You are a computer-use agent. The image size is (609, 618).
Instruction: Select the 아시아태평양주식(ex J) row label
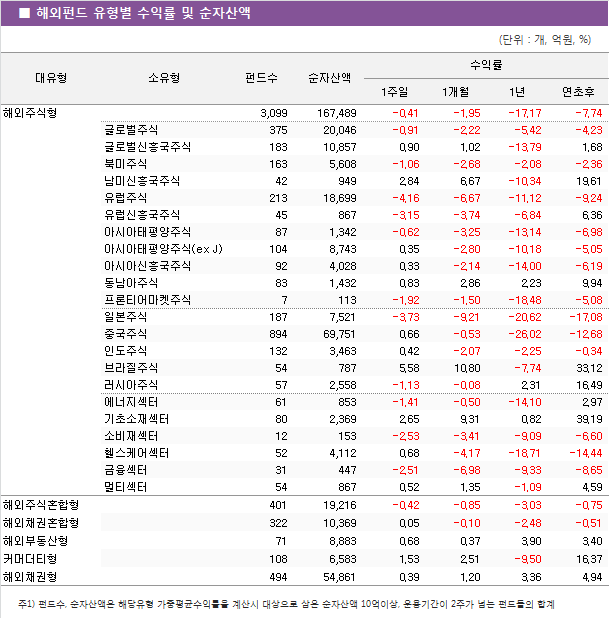[163, 249]
